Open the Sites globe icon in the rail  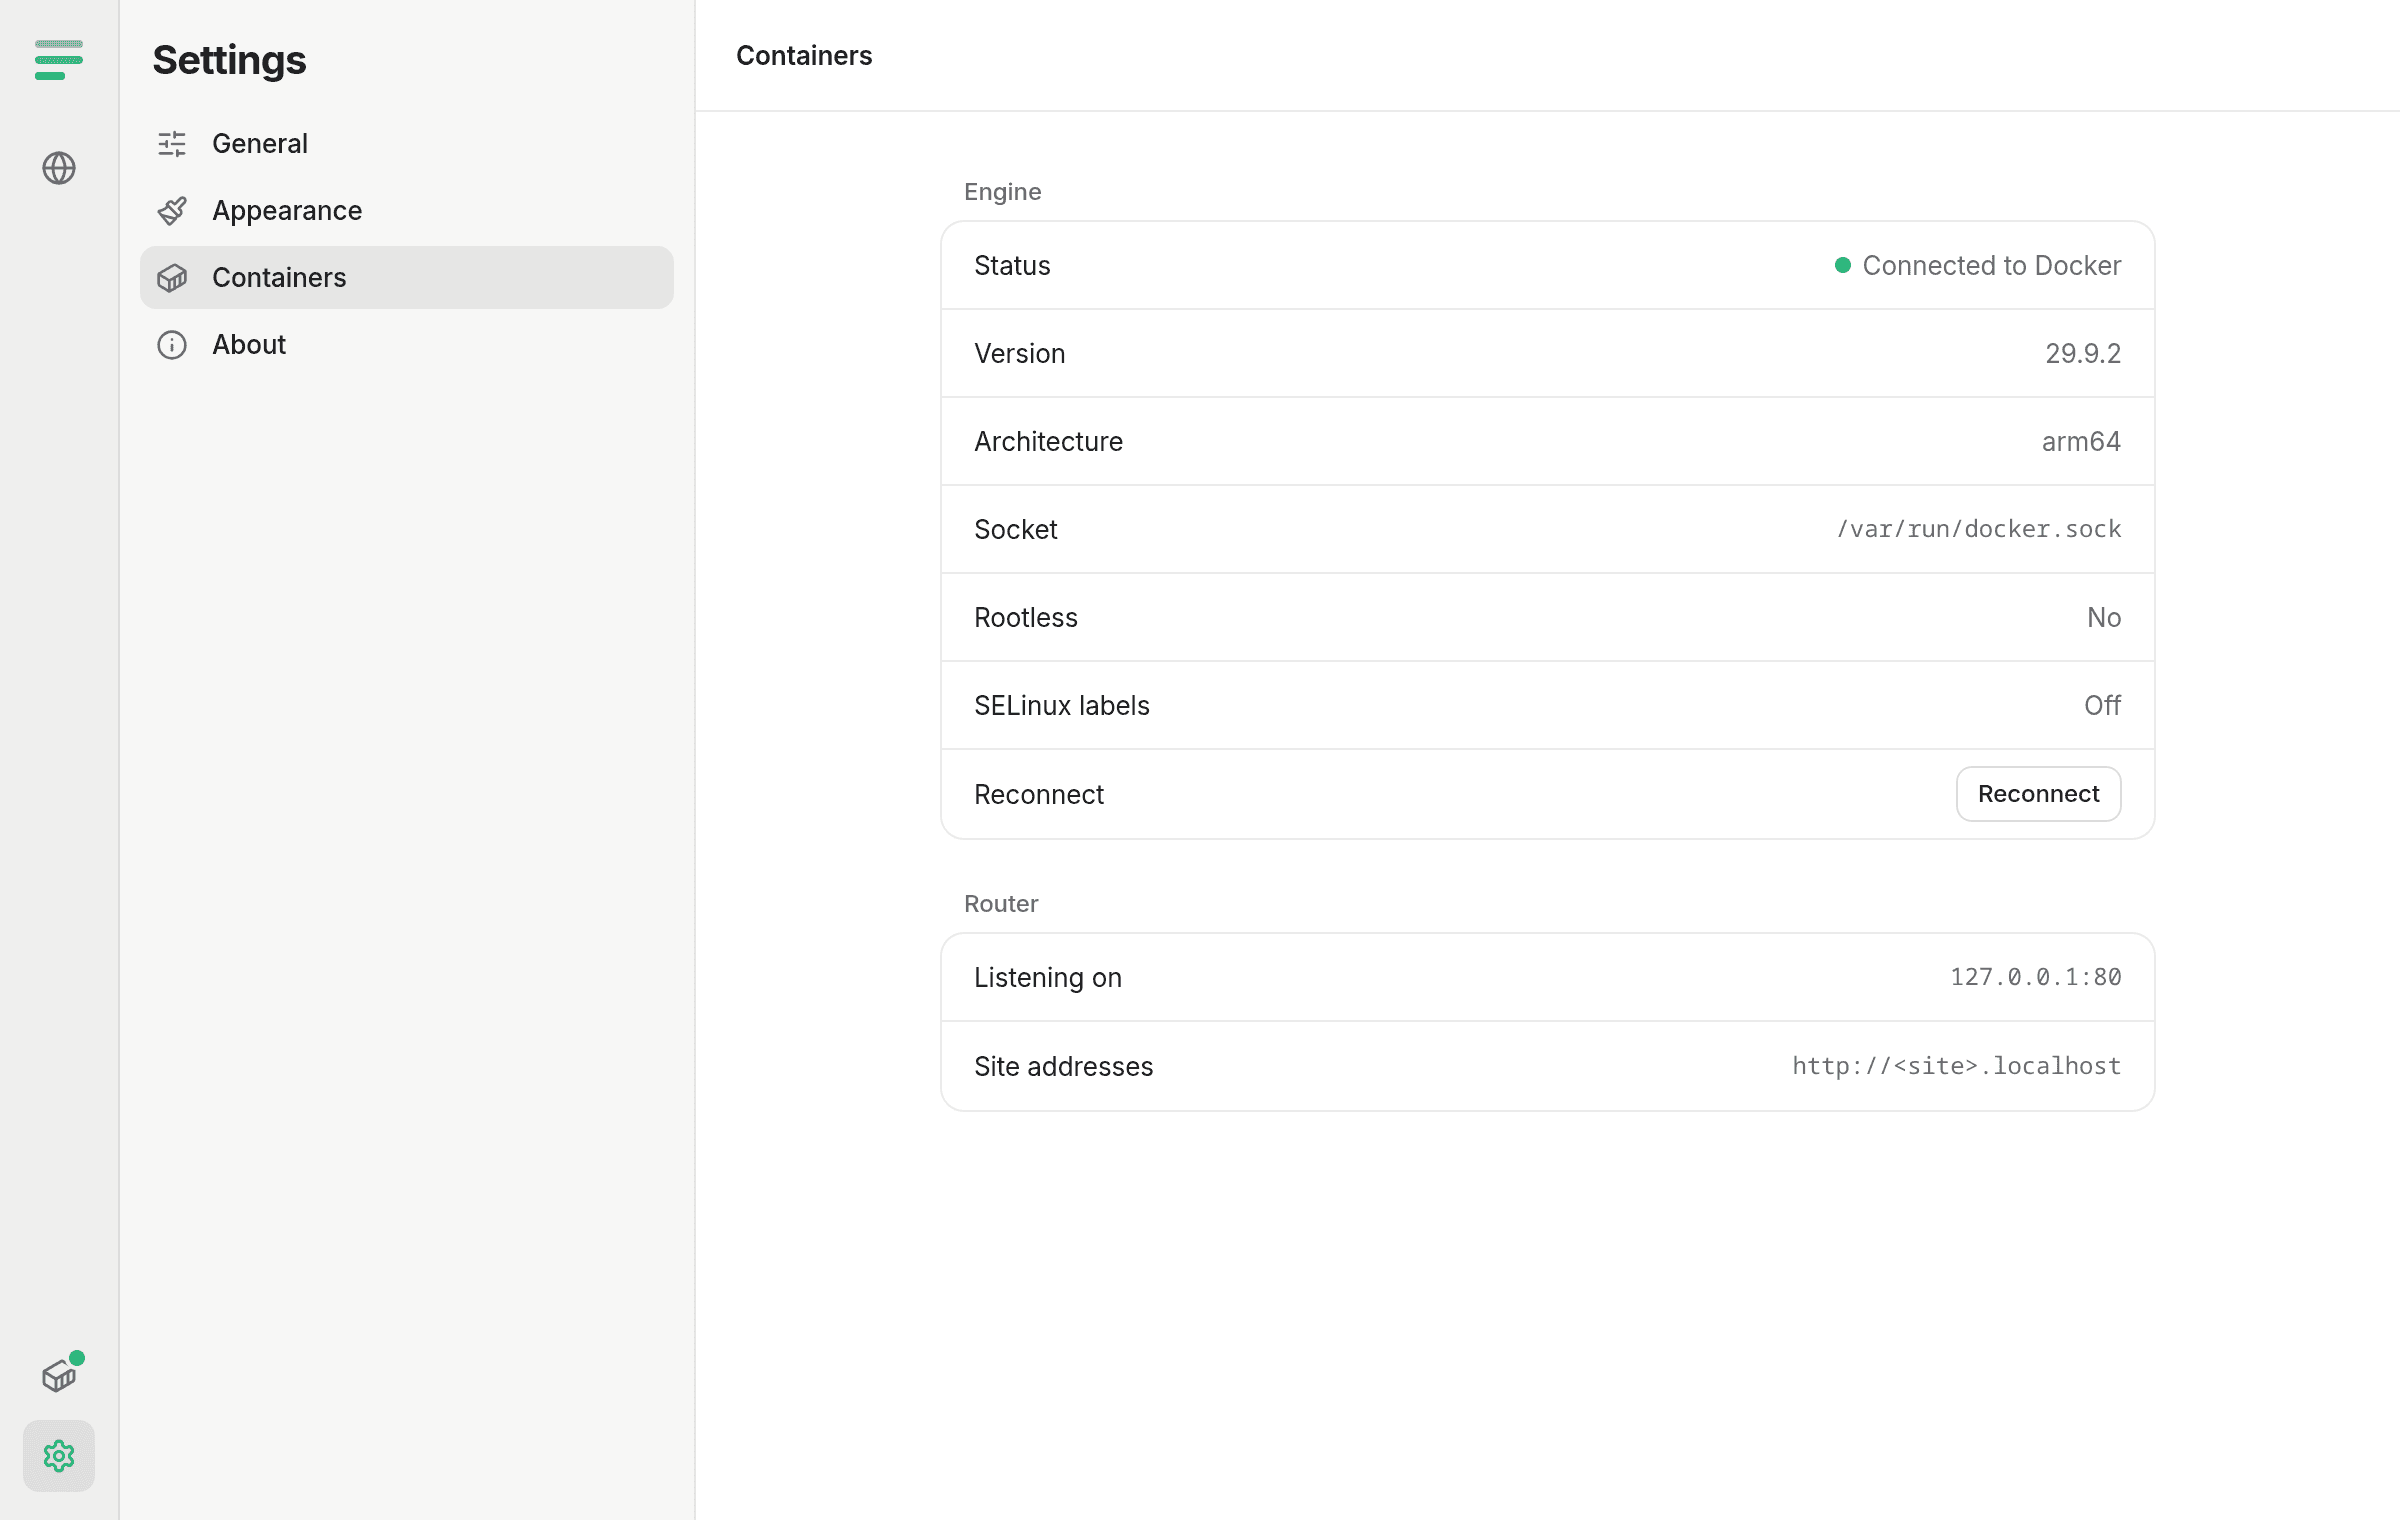click(59, 168)
